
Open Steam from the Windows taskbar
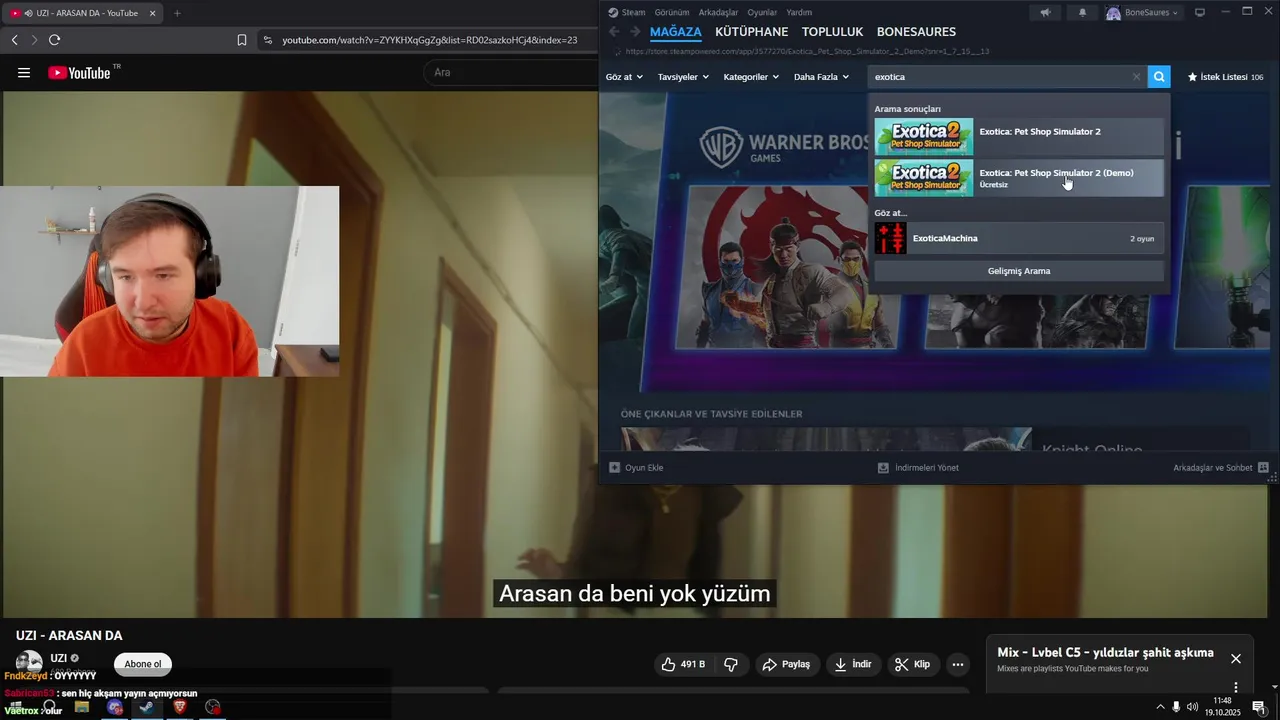pyautogui.click(x=146, y=707)
